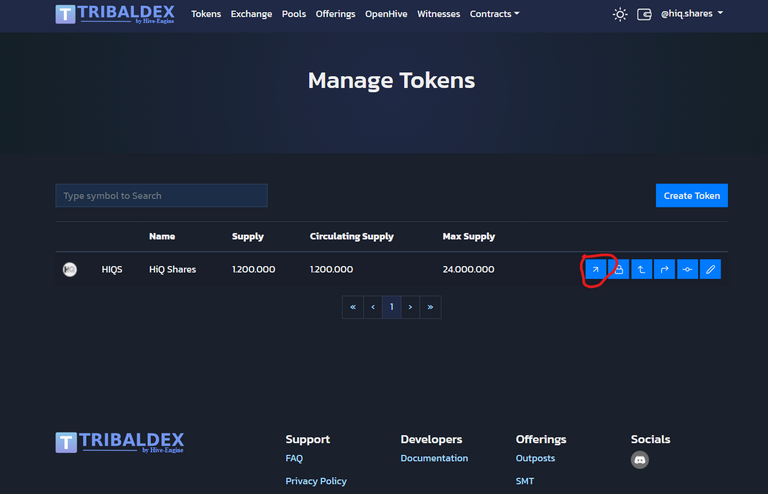
Task: Click the lock icon in the HIQS row
Action: [619, 269]
